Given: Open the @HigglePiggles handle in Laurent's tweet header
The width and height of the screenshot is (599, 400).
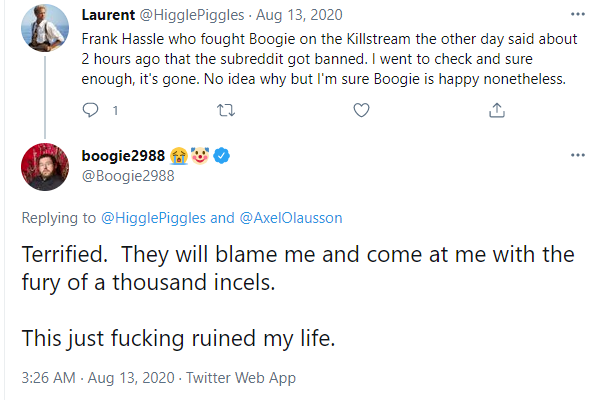Looking at the screenshot, I should pos(192,15).
